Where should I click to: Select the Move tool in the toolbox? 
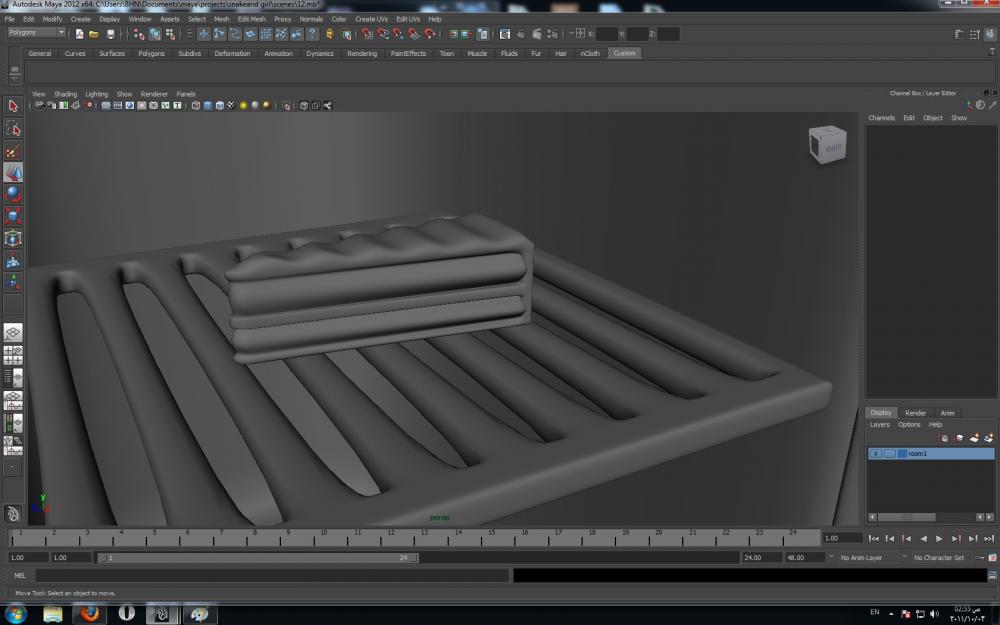13,172
